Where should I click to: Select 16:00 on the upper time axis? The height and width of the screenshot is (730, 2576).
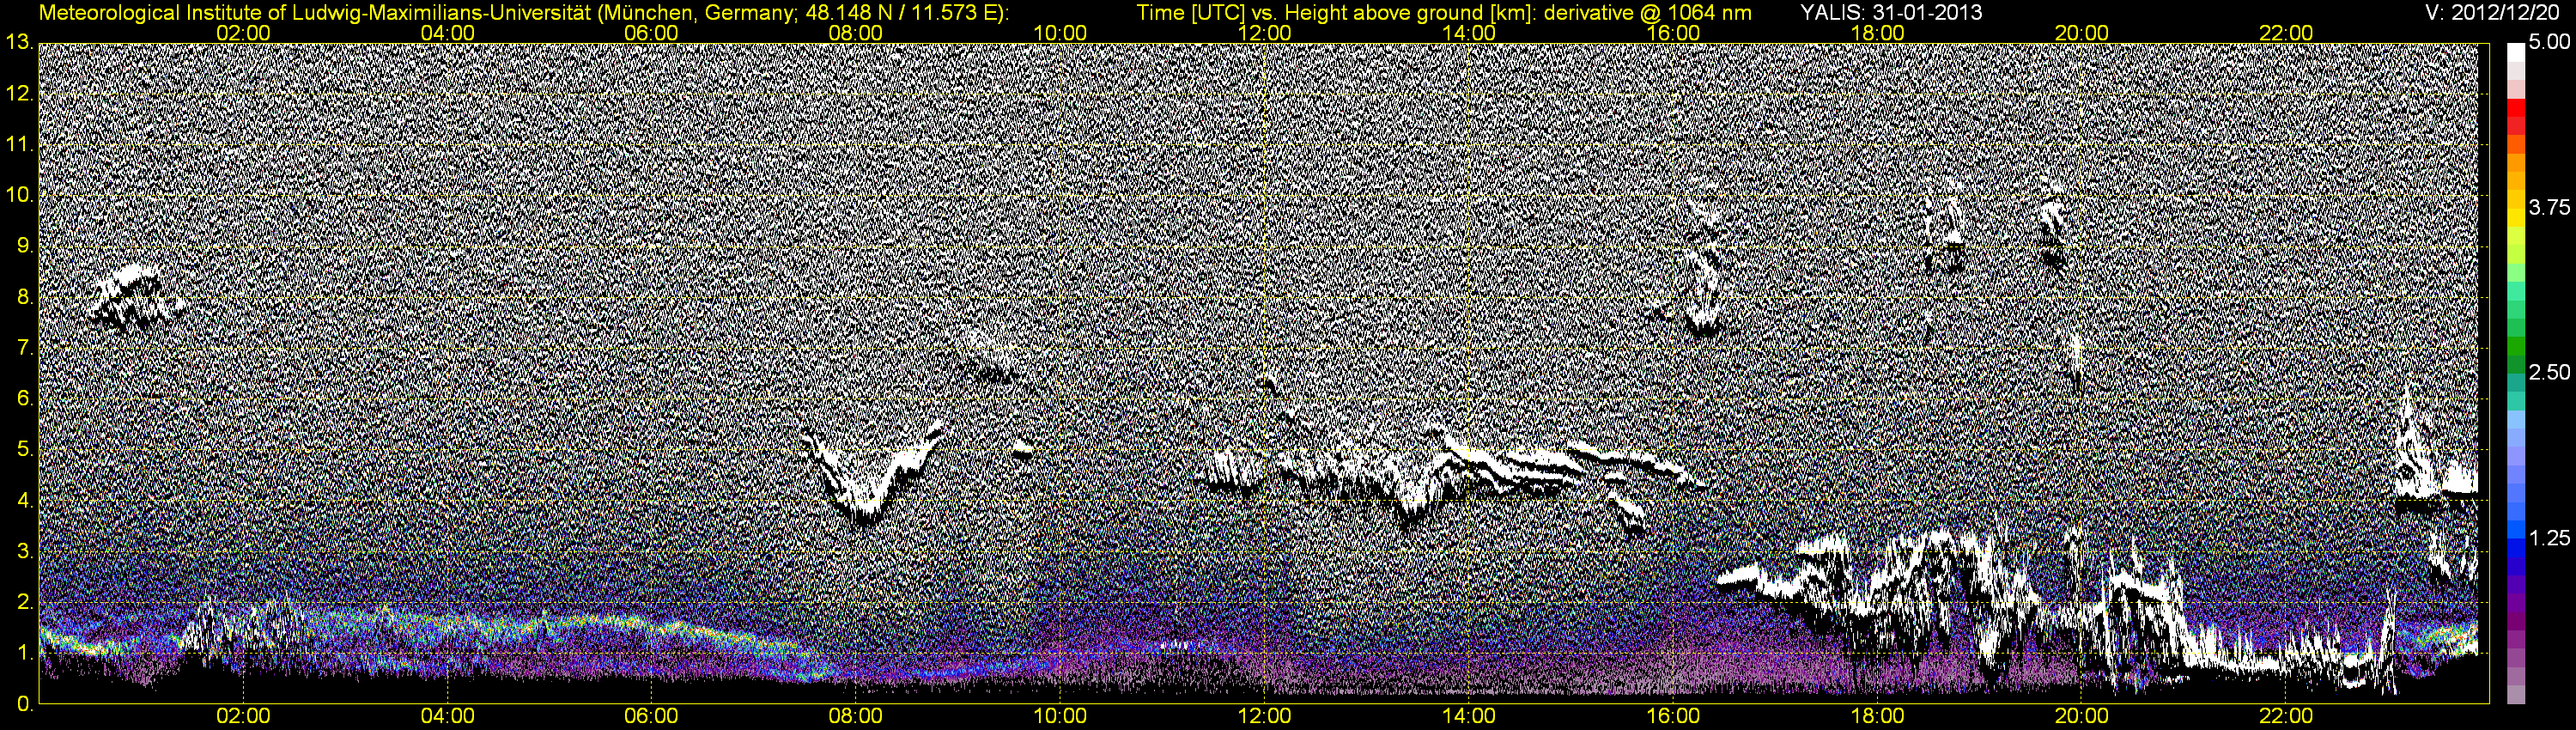pos(1673,33)
